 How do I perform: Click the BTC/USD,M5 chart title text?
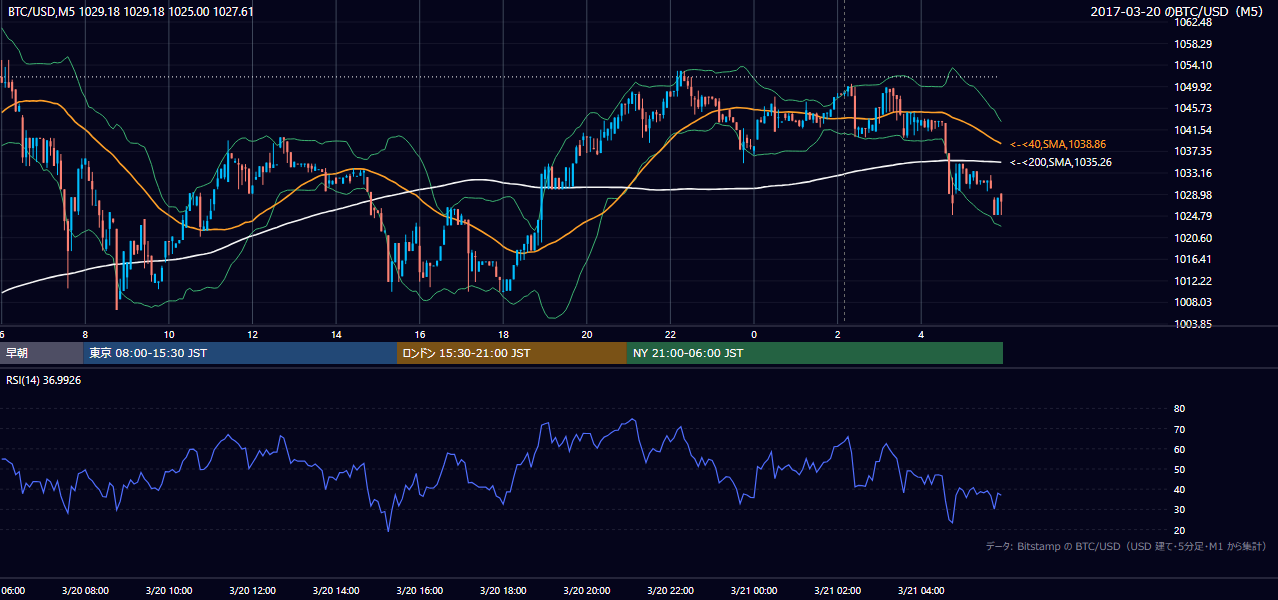[x=130, y=12]
